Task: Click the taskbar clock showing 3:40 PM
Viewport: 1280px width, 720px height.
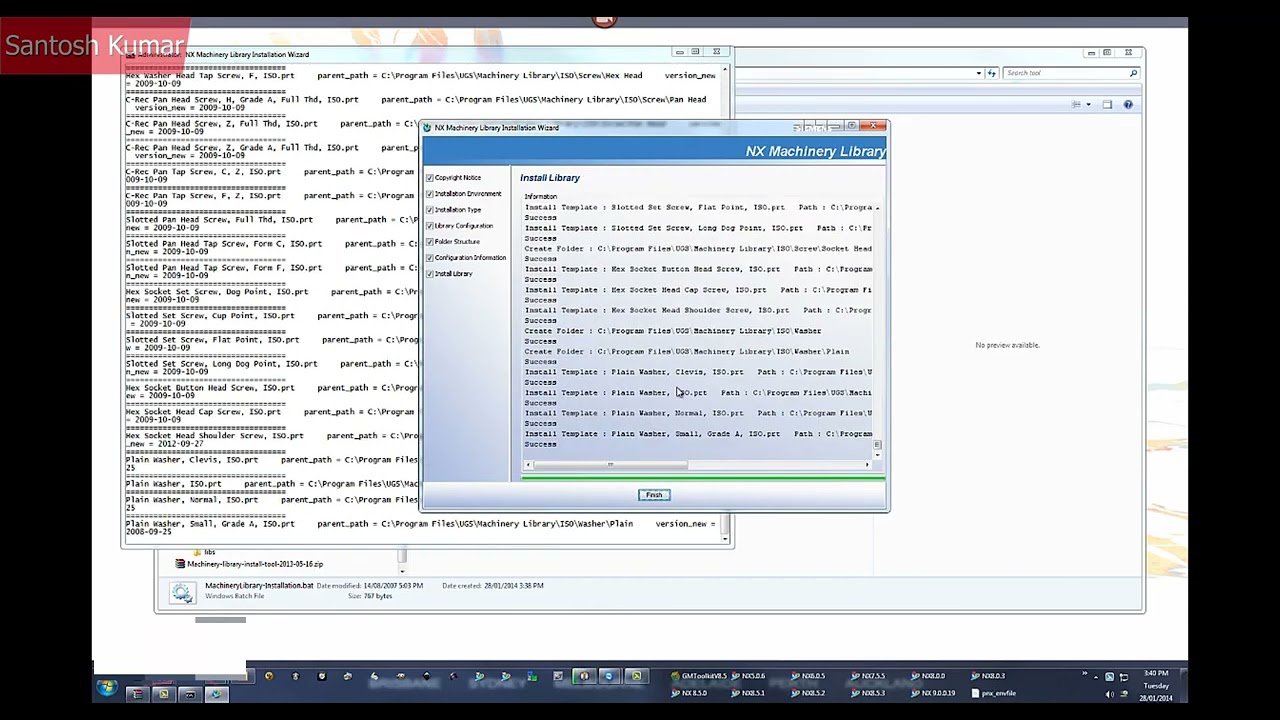Action: click(x=1156, y=685)
